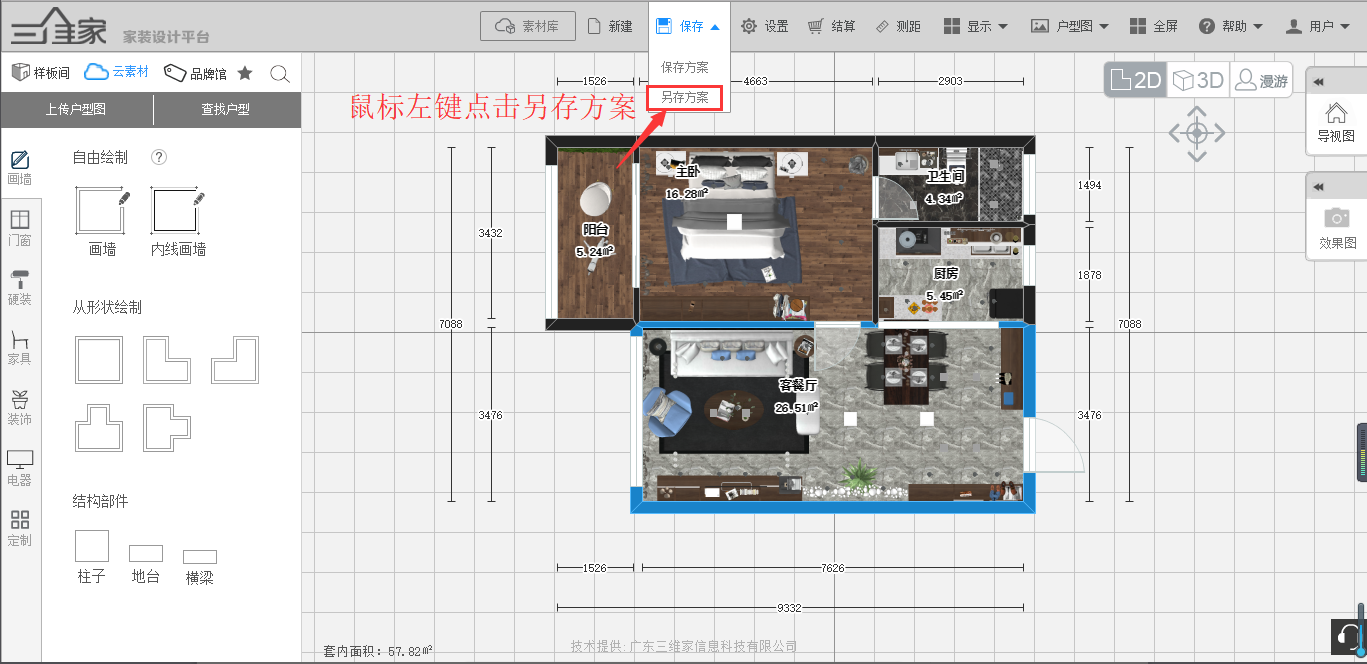Choose the L-shaped room template
The image size is (1367, 664).
[167, 360]
